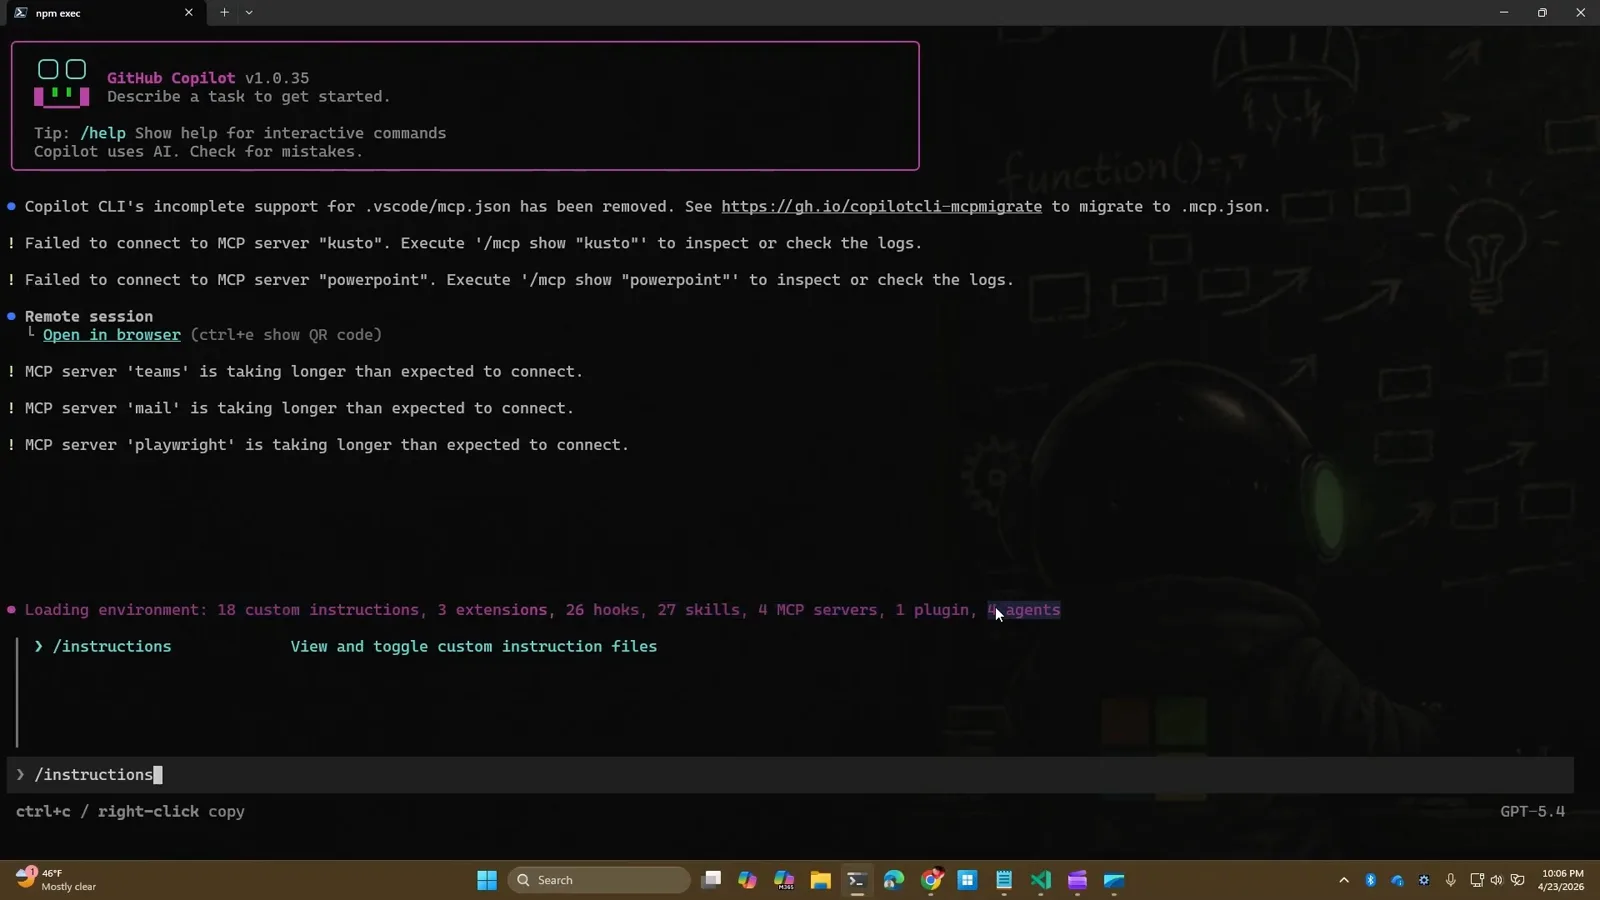Click the 'ctrl+c / right-click copy' hint
Image resolution: width=1600 pixels, height=900 pixels.
pos(130,812)
